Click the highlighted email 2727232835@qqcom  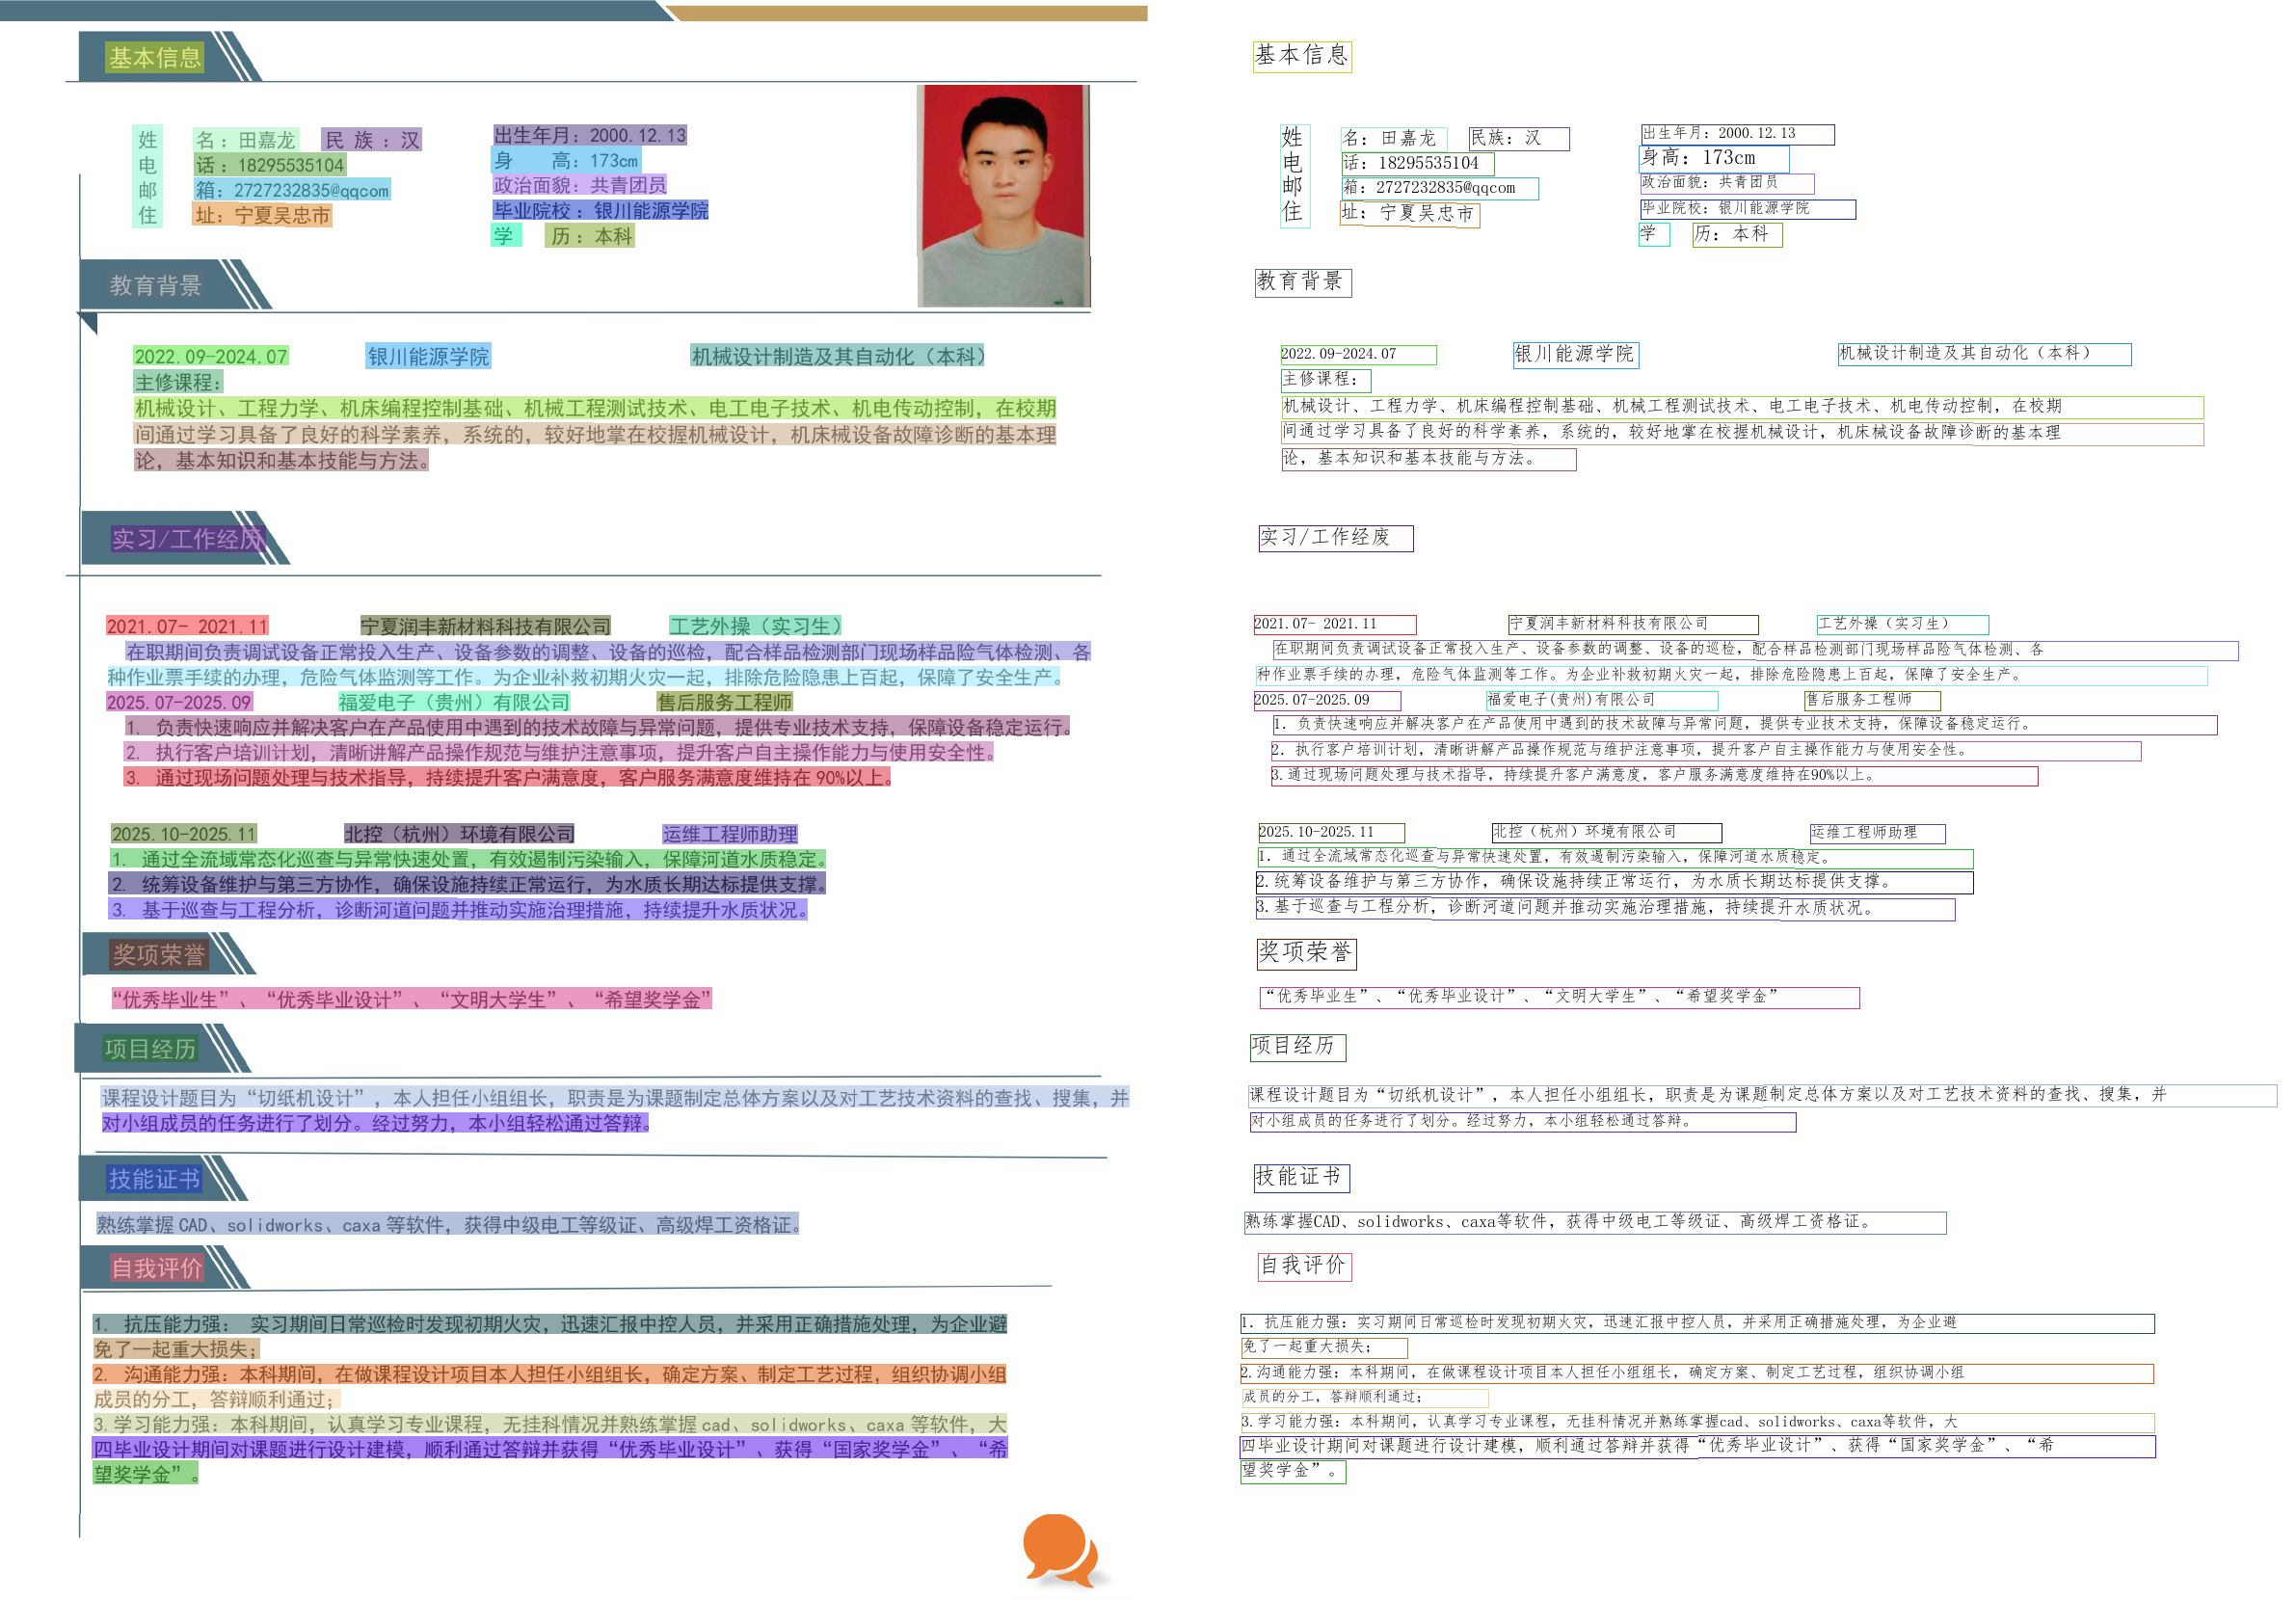click(291, 190)
